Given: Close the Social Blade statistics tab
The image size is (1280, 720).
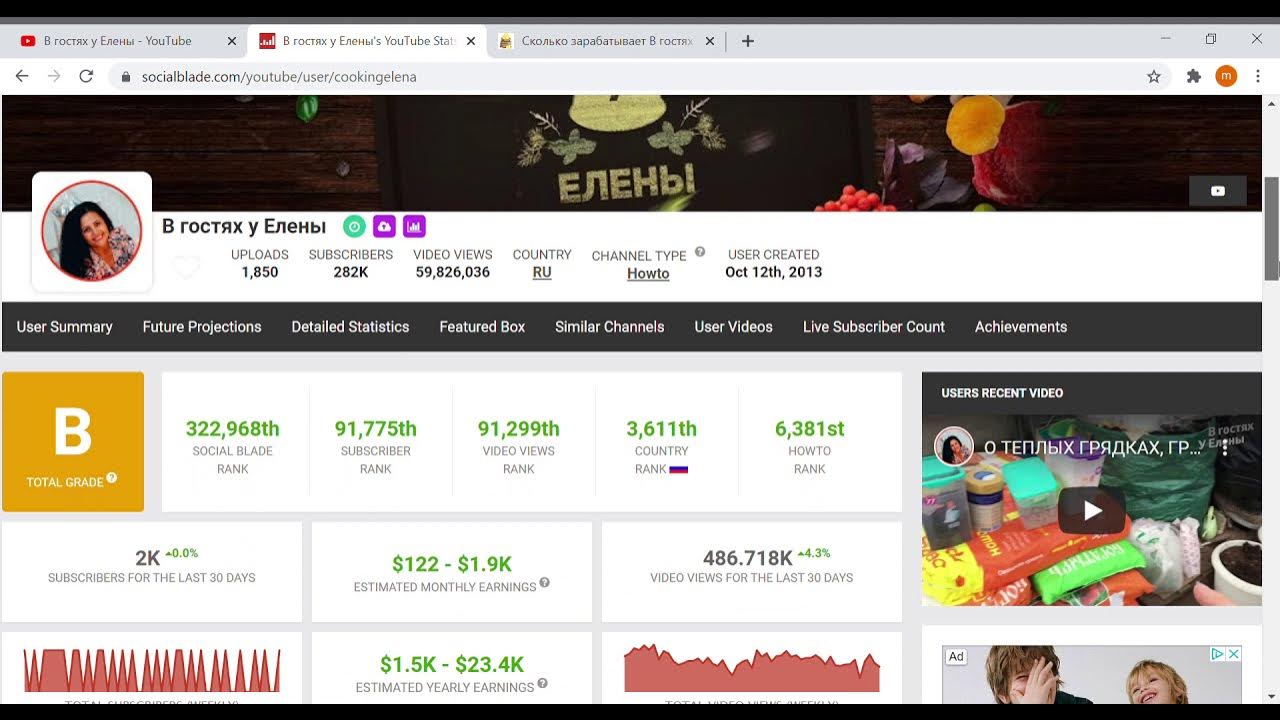Looking at the screenshot, I should tap(471, 41).
